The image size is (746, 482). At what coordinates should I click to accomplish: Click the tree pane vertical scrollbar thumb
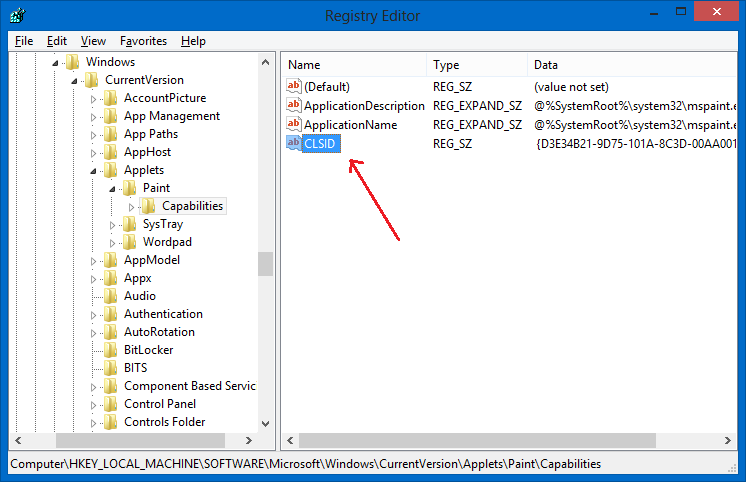coord(265,264)
